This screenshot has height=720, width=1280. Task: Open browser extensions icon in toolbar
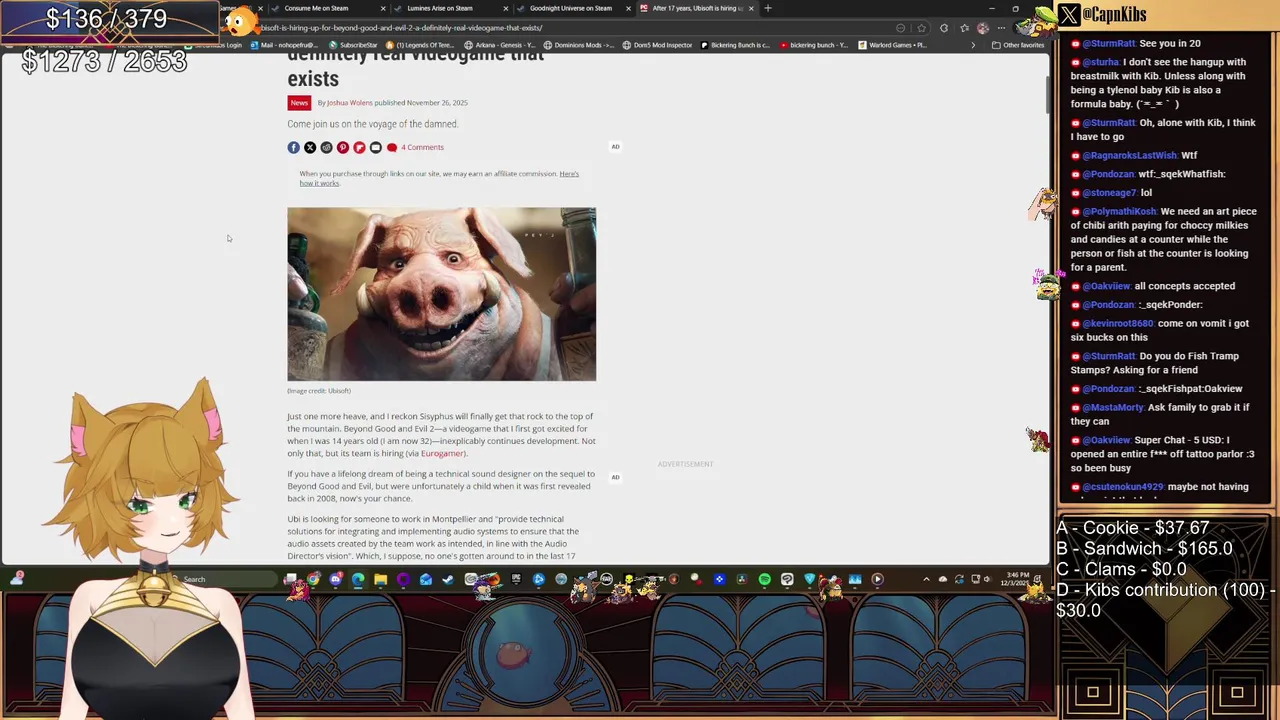tap(944, 28)
